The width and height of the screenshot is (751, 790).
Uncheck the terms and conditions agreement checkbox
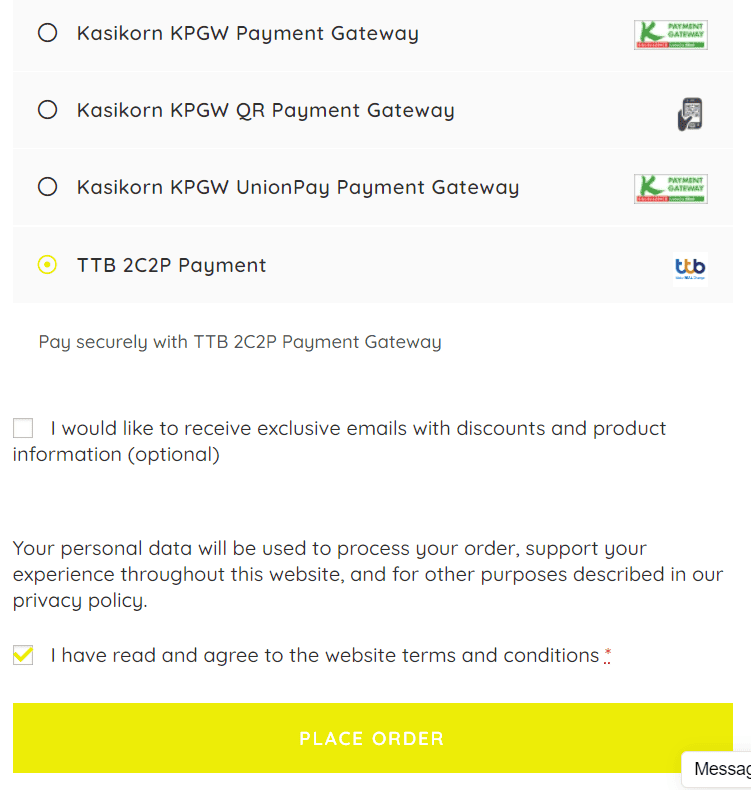pyautogui.click(x=23, y=656)
